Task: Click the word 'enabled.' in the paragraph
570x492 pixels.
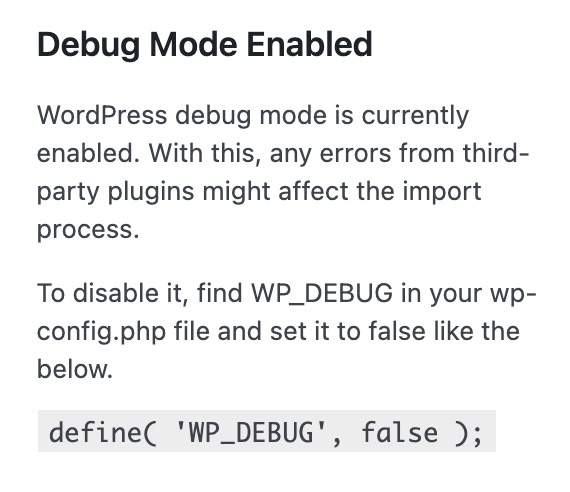Action: coord(88,153)
